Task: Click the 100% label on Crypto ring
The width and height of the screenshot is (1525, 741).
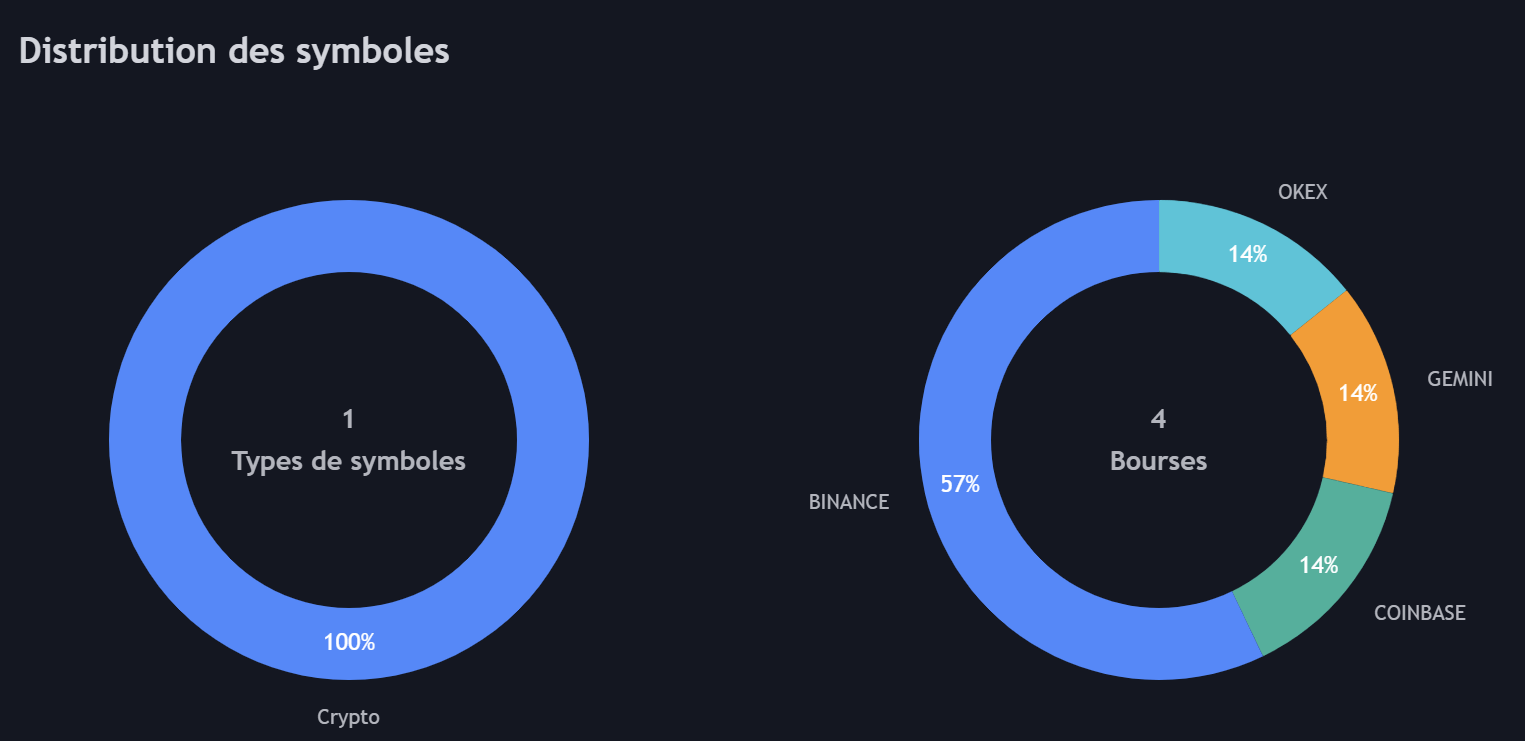Action: coord(349,642)
